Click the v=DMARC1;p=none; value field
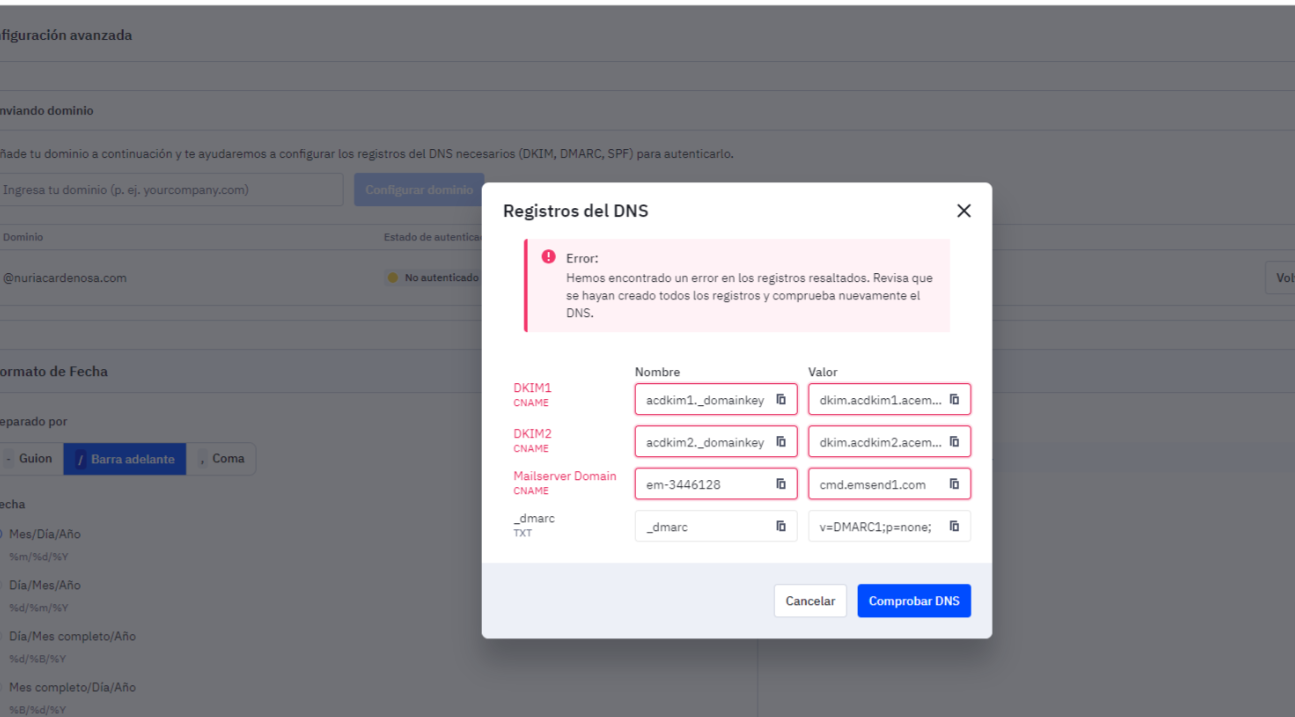The height and width of the screenshot is (717, 1295). pos(889,526)
